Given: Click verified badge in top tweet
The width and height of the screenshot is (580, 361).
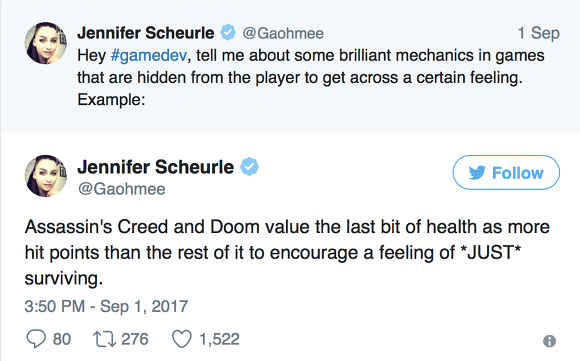Looking at the screenshot, I should [228, 33].
